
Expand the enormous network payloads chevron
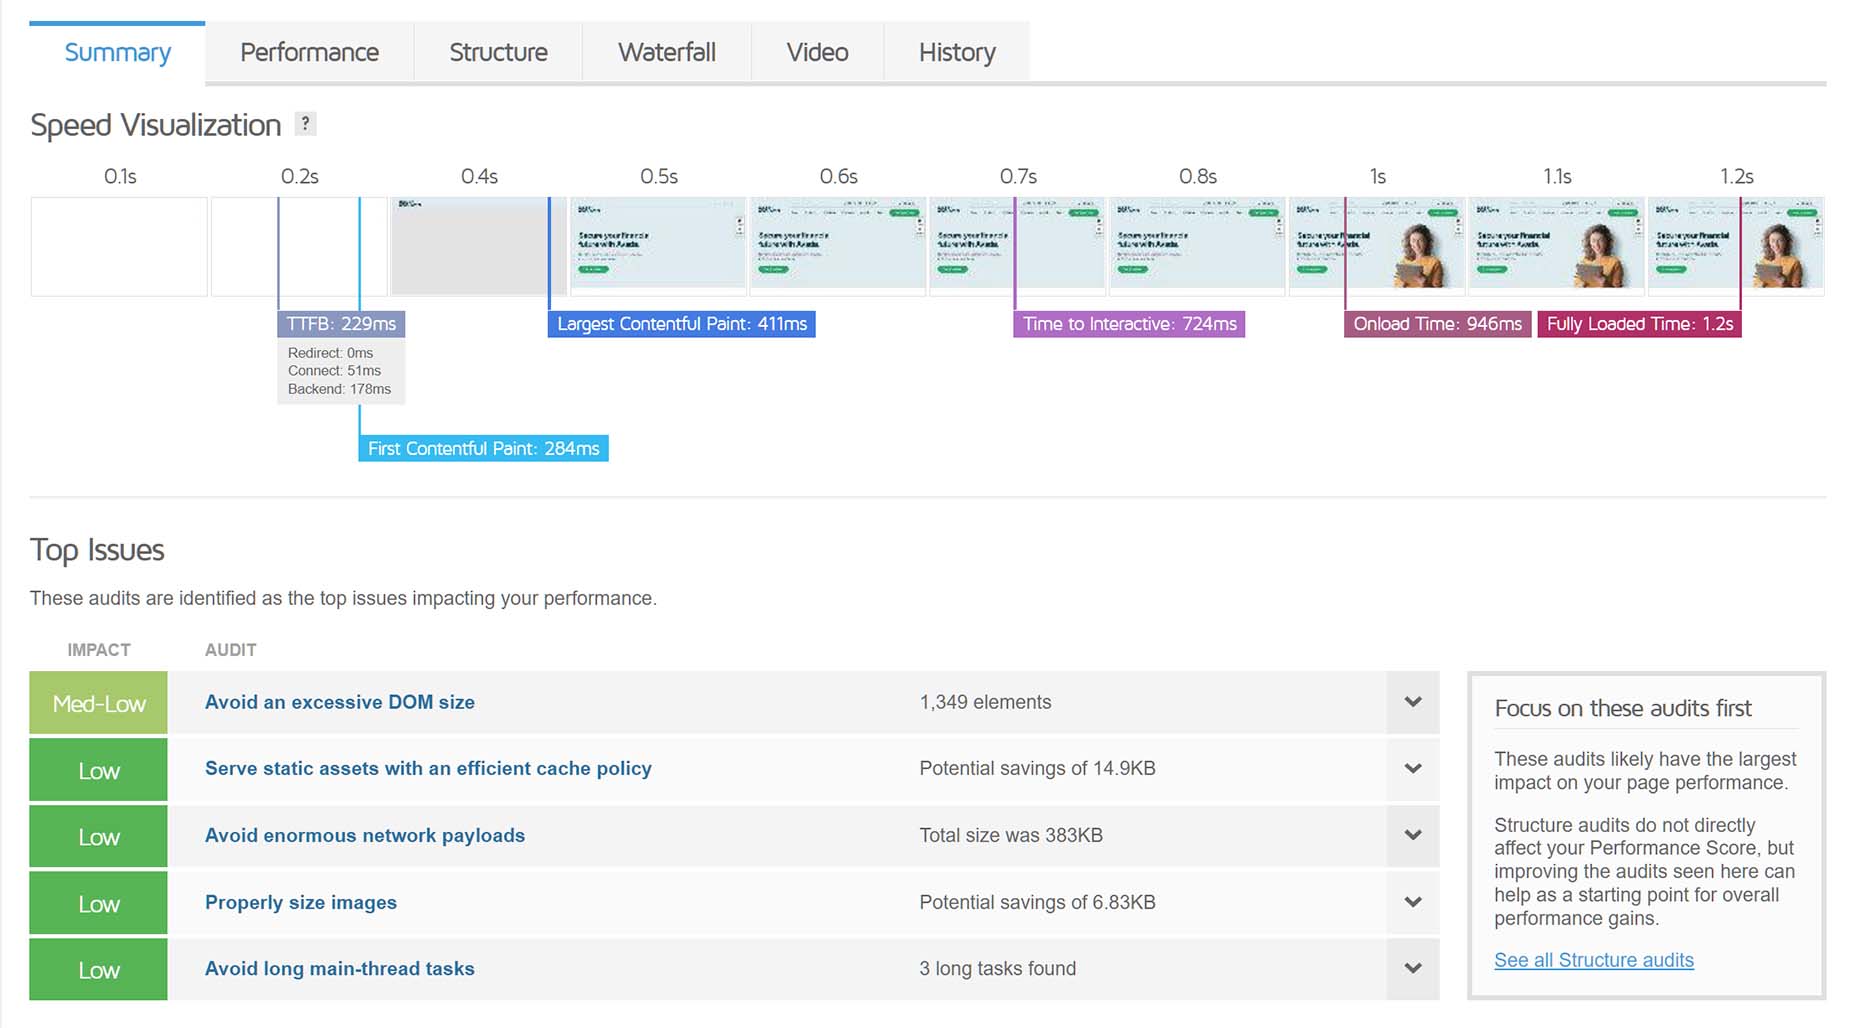(1413, 835)
